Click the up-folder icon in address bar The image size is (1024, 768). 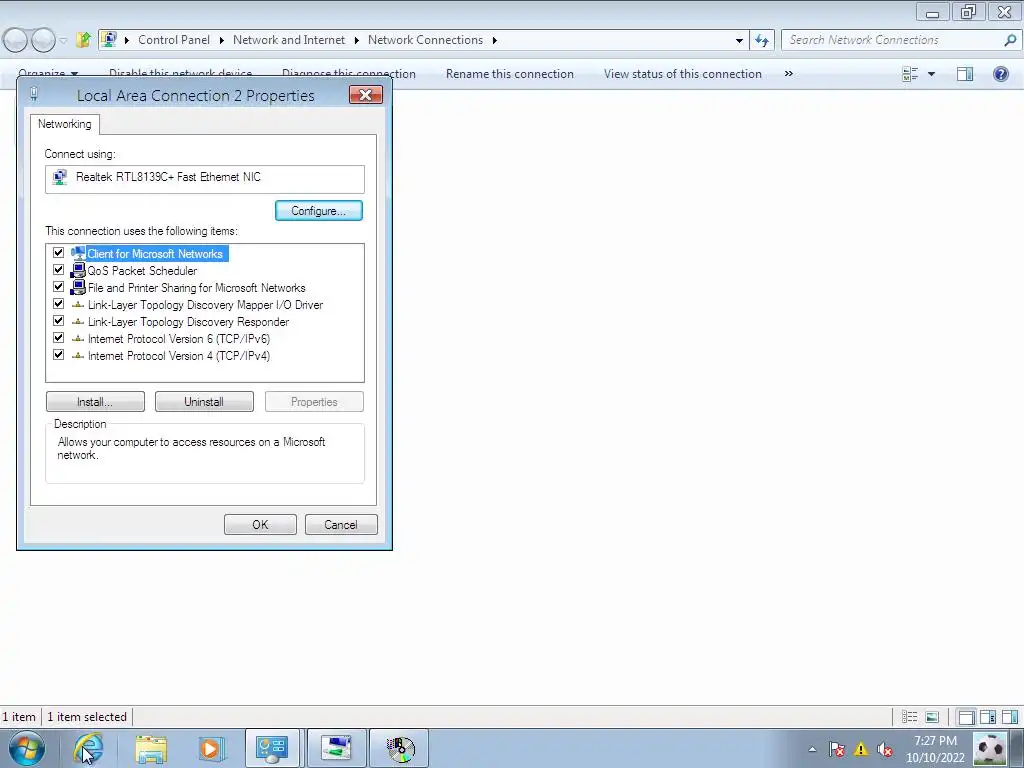(x=83, y=40)
